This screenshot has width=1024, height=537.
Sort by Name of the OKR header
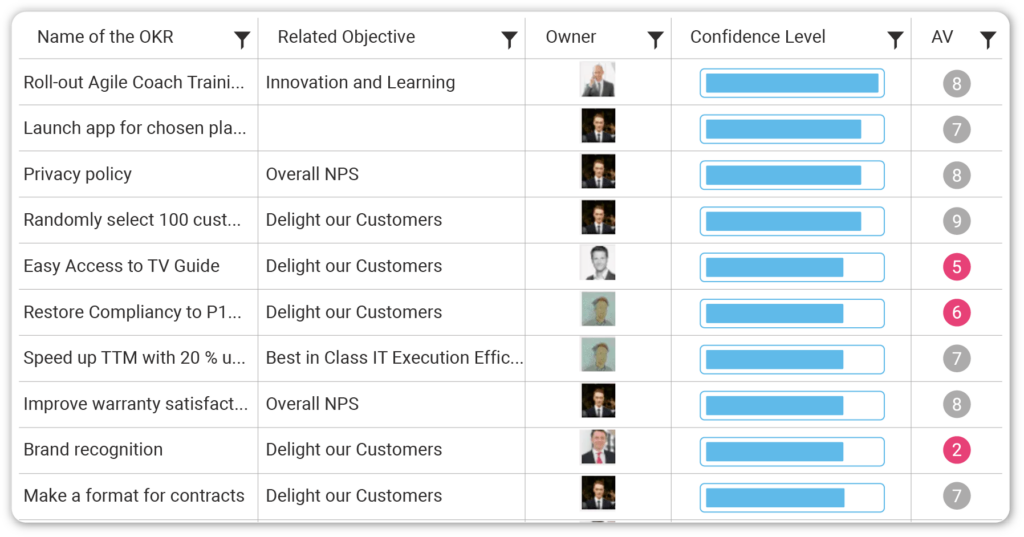(x=105, y=37)
